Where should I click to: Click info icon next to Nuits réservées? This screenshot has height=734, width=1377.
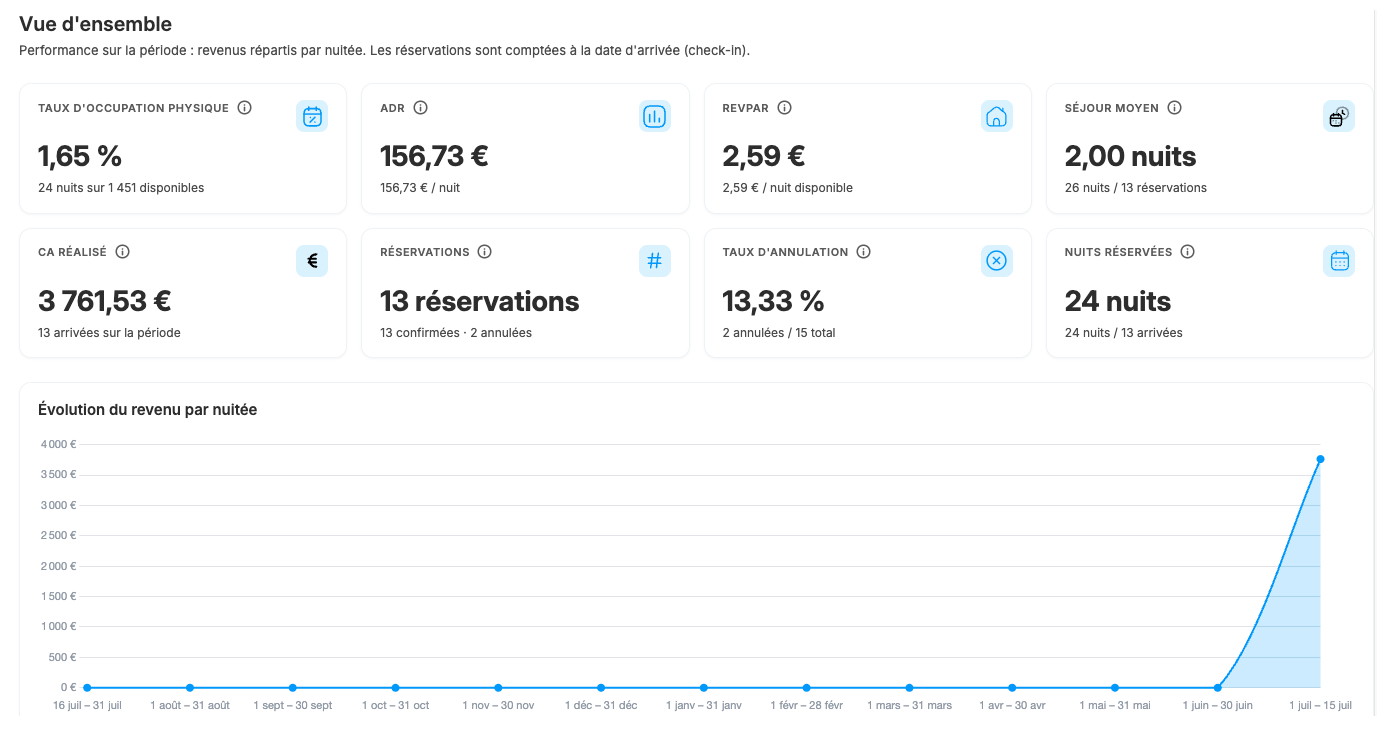tap(1188, 252)
